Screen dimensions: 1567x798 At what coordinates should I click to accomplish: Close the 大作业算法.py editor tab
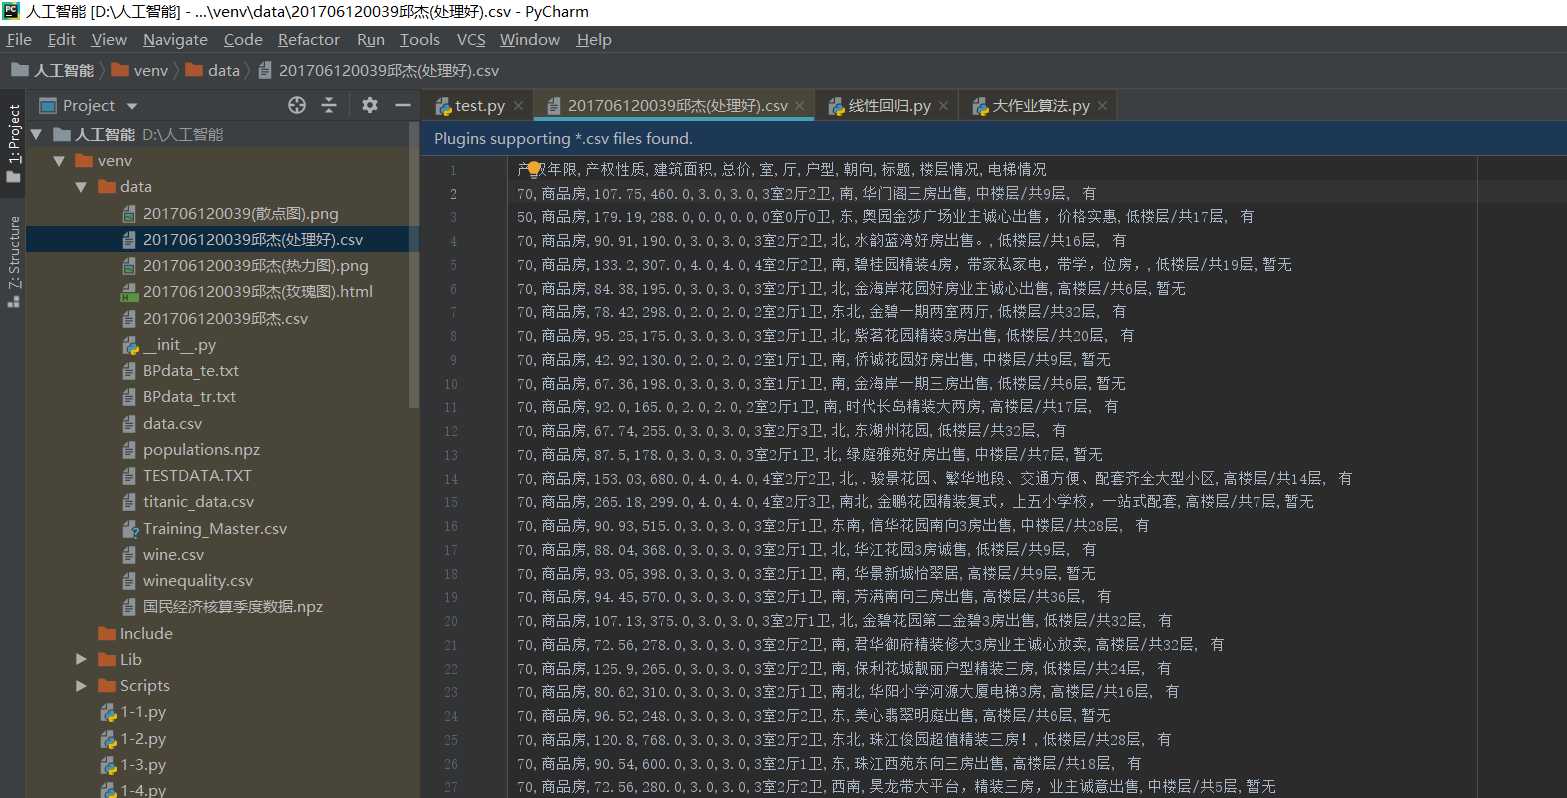tap(1102, 106)
